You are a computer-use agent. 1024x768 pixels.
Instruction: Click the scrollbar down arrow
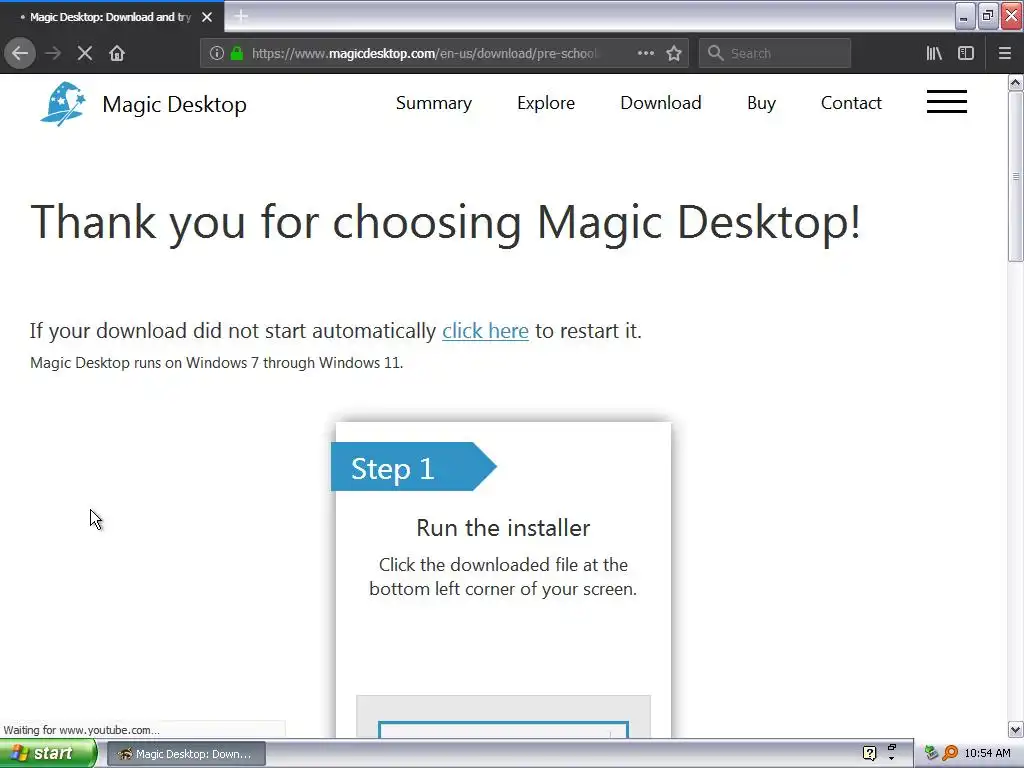[1015, 729]
